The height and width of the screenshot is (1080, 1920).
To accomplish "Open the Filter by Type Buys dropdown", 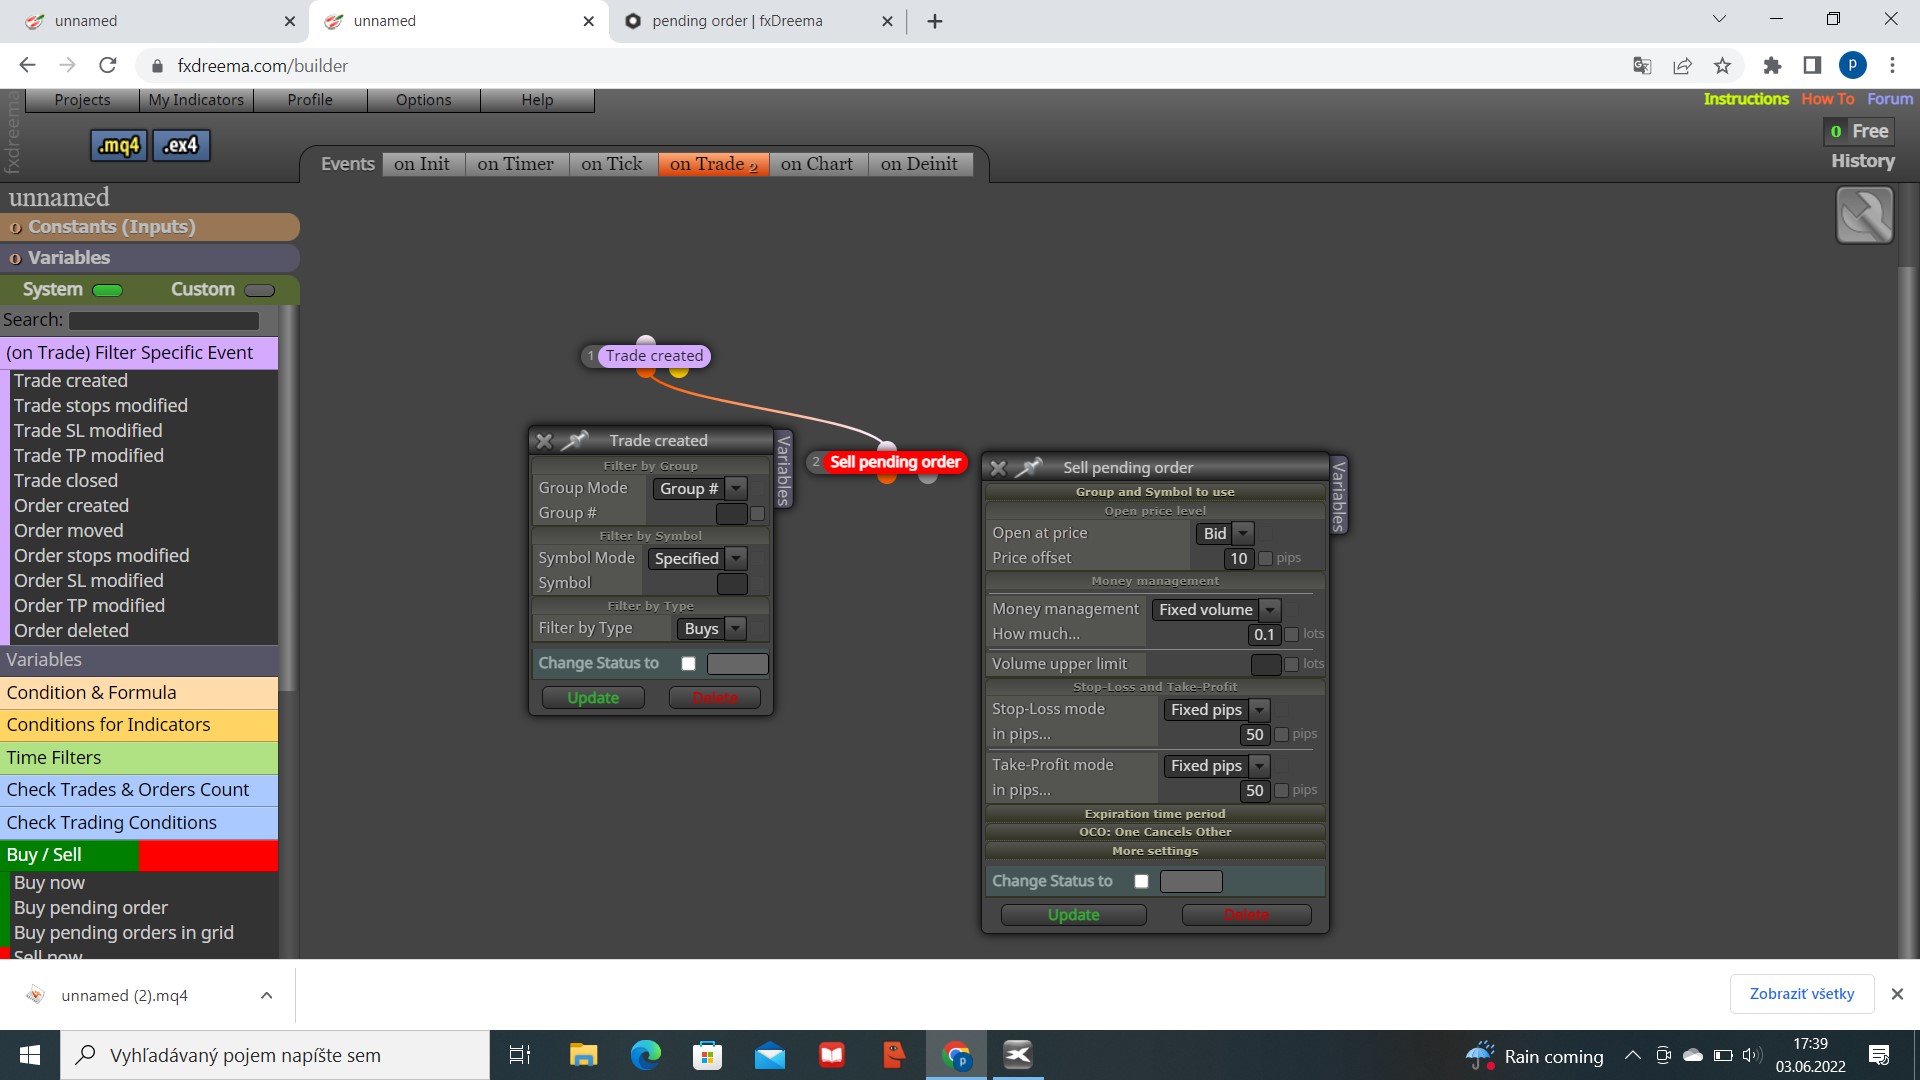I will [x=712, y=629].
